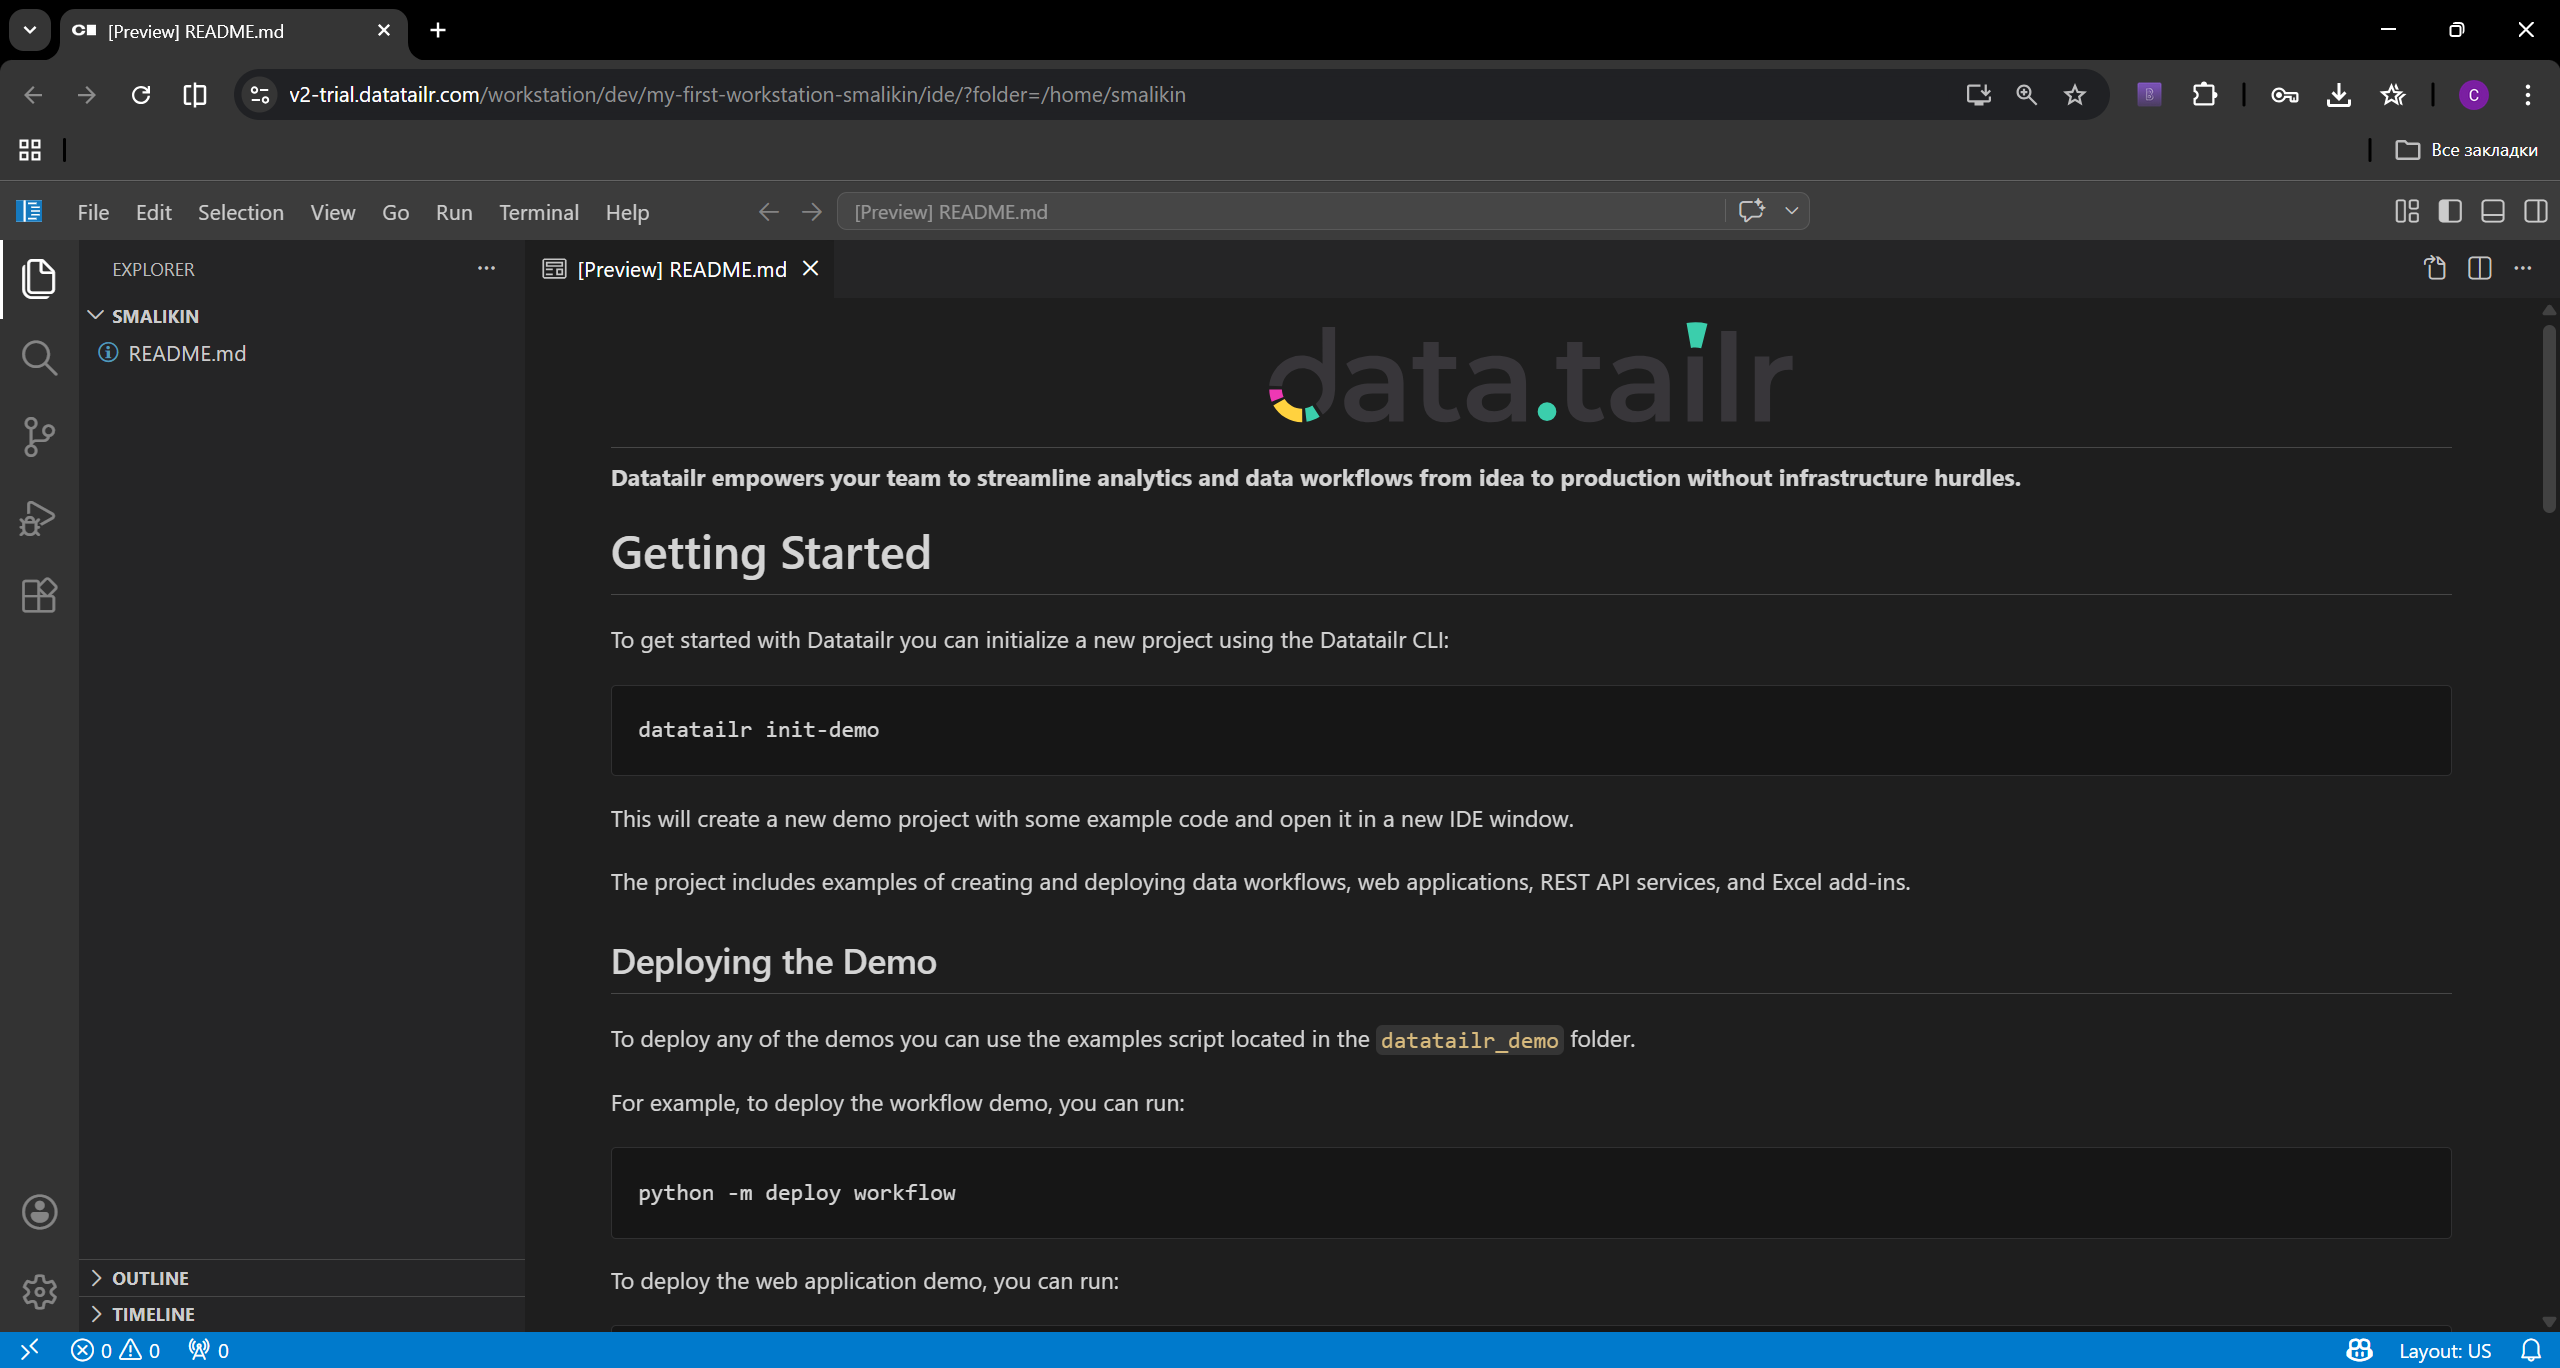Open the File menu

pos(93,212)
